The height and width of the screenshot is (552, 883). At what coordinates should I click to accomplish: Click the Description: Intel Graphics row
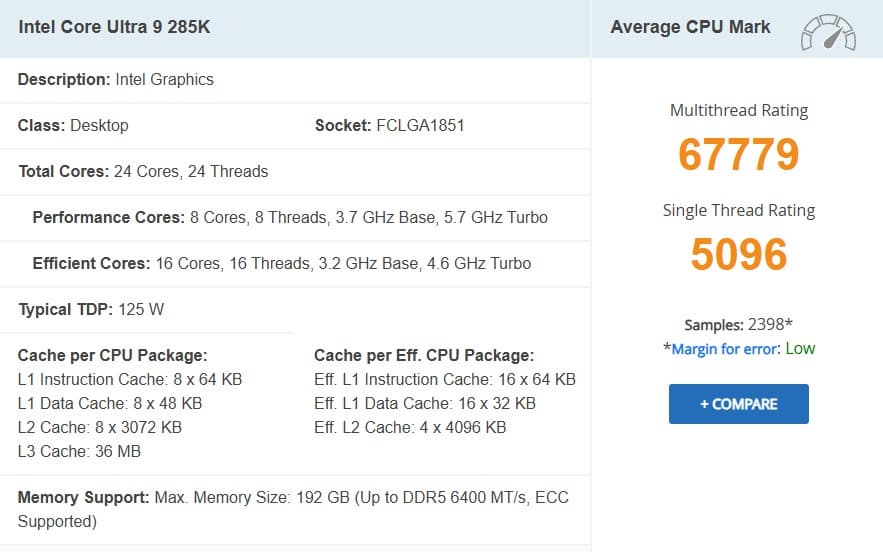[116, 79]
